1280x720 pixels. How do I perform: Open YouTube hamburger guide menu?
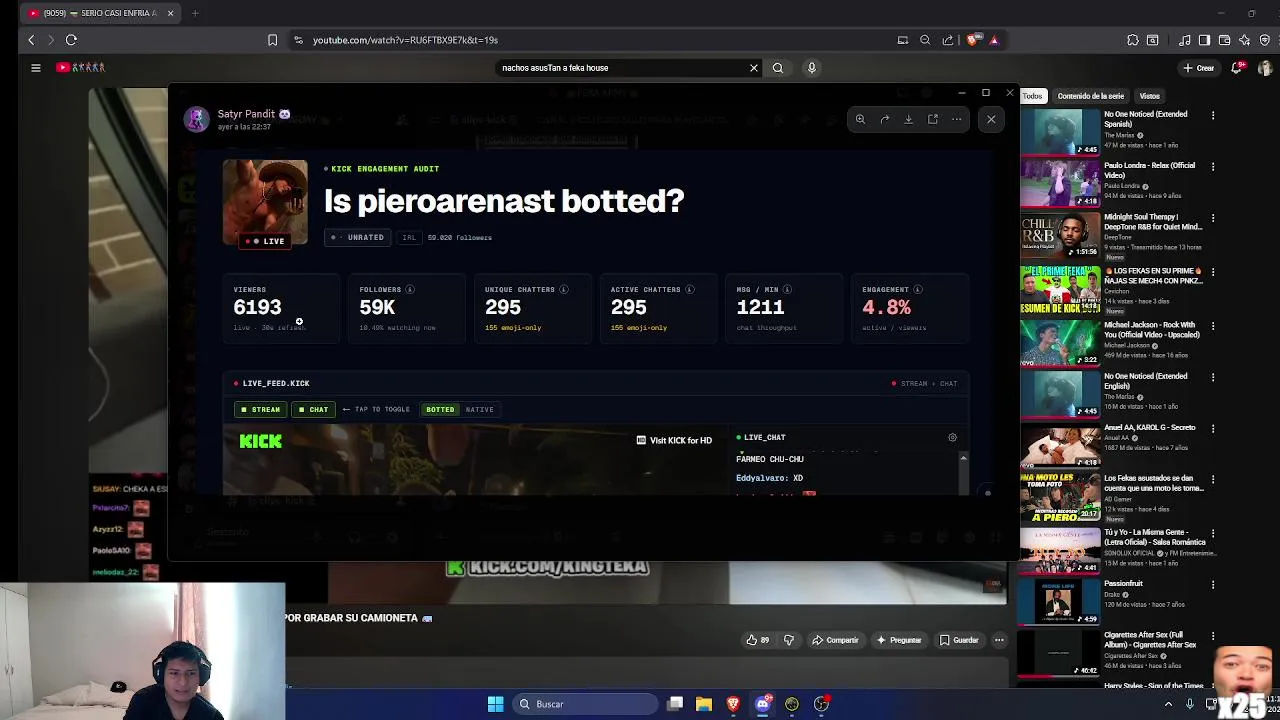click(x=36, y=68)
